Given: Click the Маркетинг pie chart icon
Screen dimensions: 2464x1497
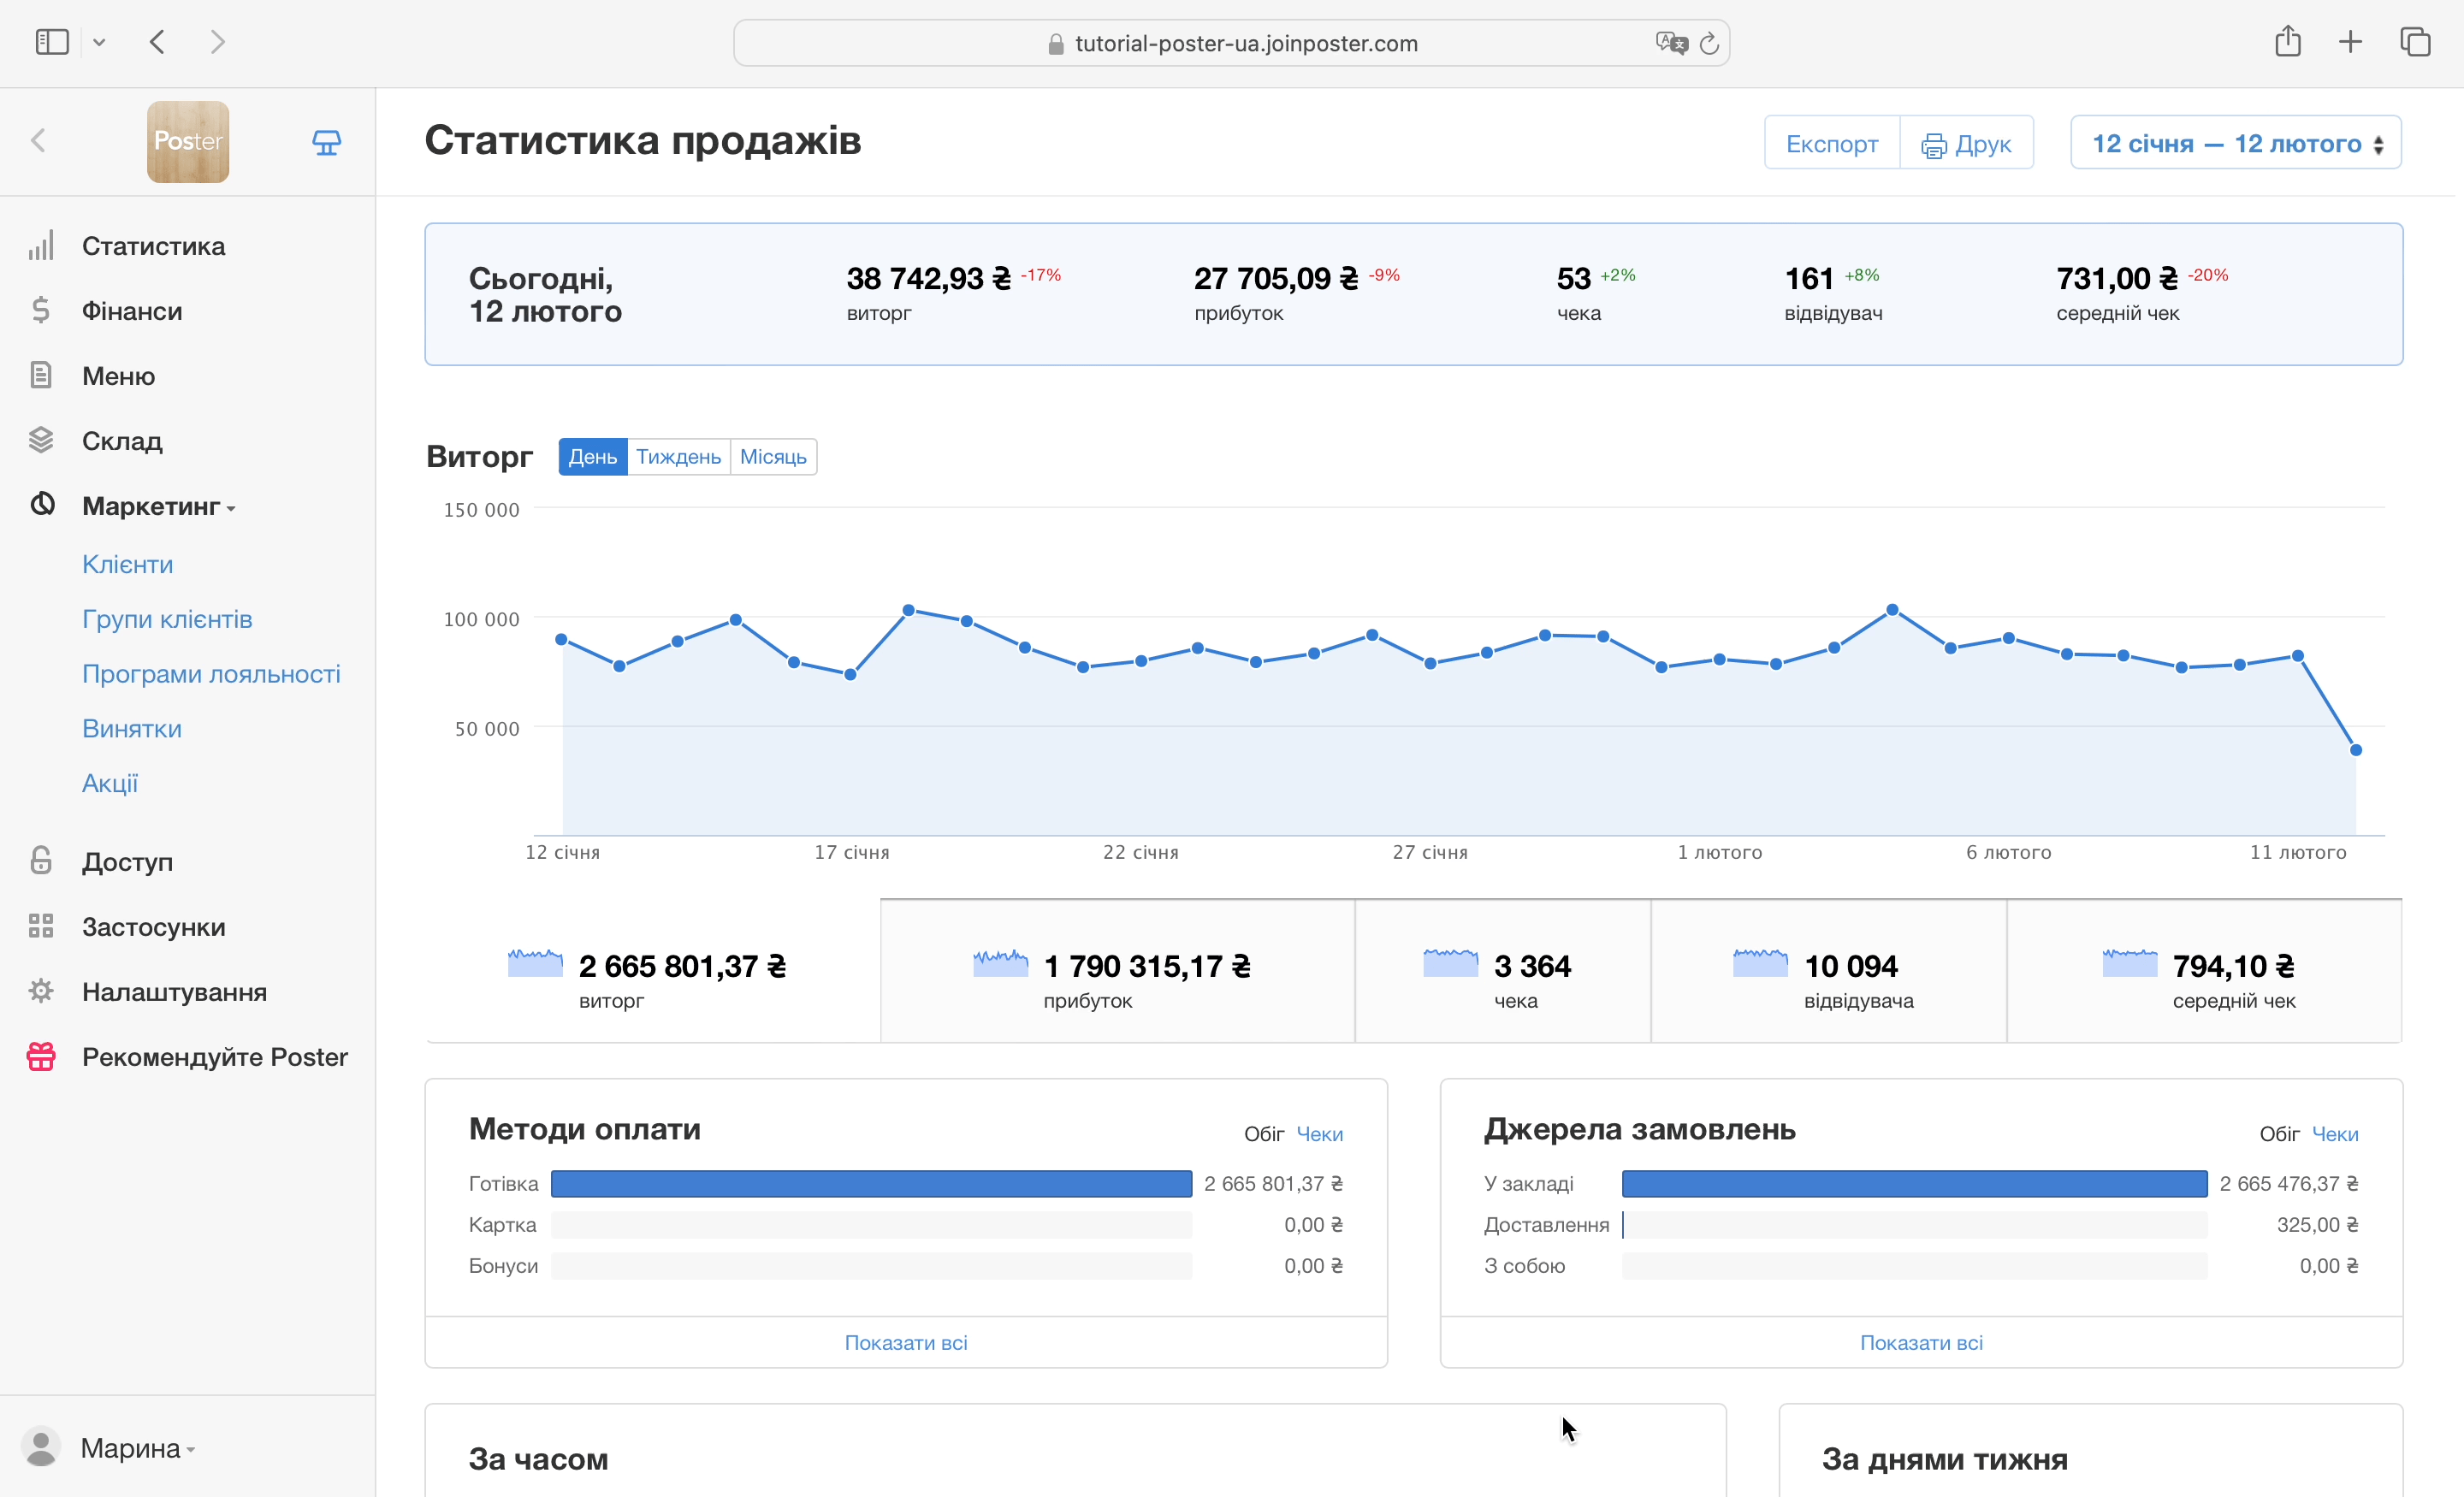Looking at the screenshot, I should [x=42, y=504].
